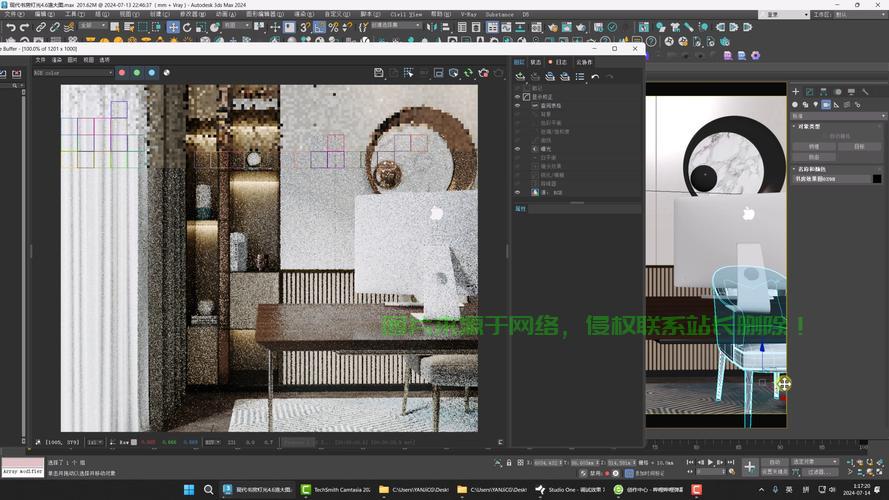Image resolution: width=889 pixels, height=500 pixels.
Task: Open the Civil View menu
Action: (x=406, y=15)
